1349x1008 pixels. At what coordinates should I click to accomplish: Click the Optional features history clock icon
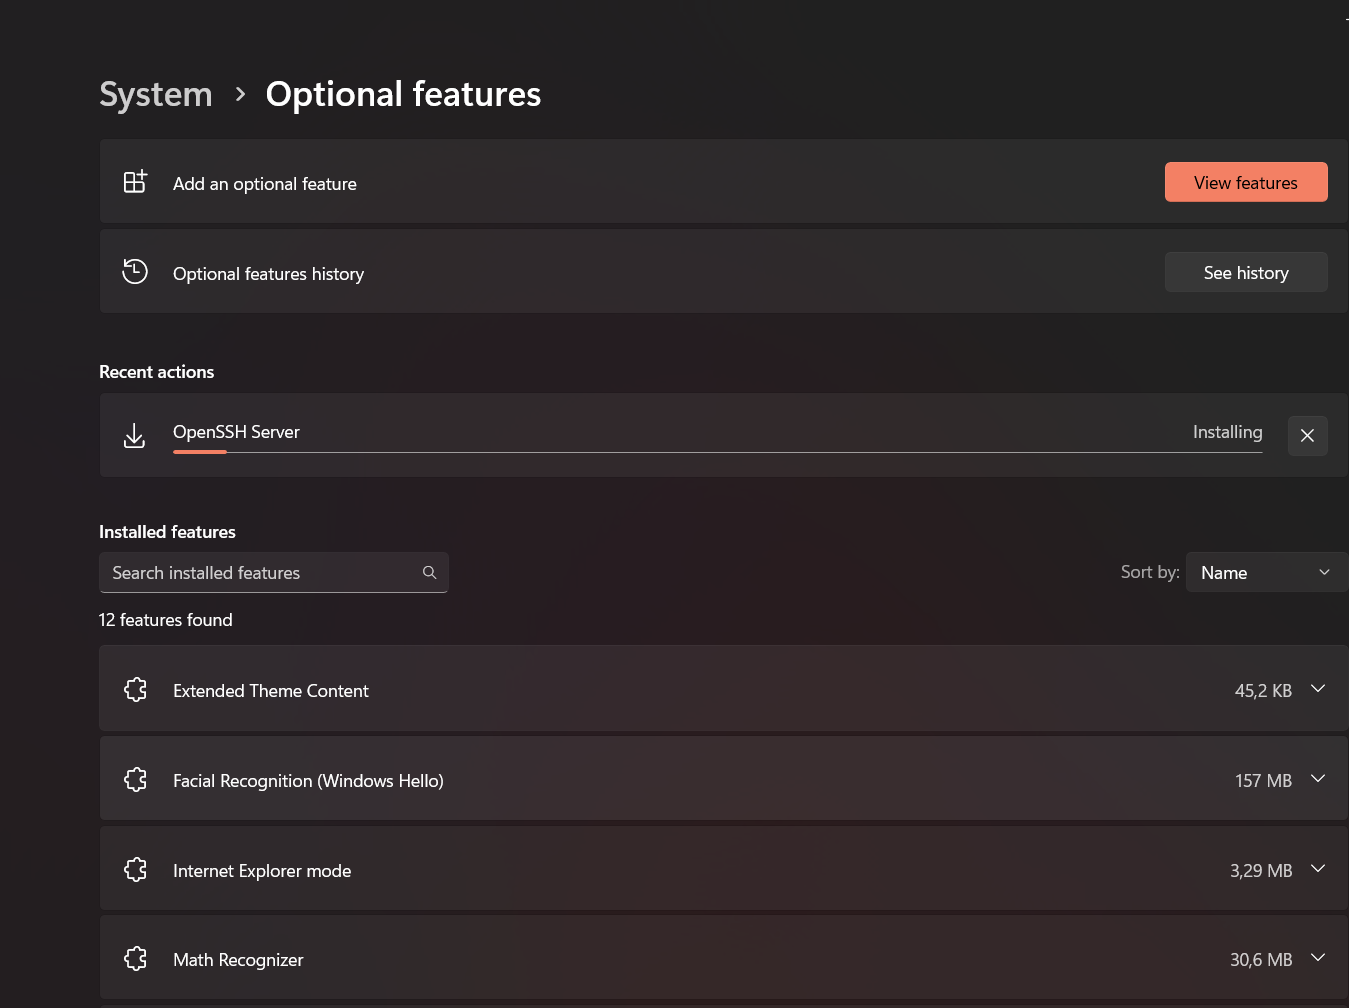point(135,272)
